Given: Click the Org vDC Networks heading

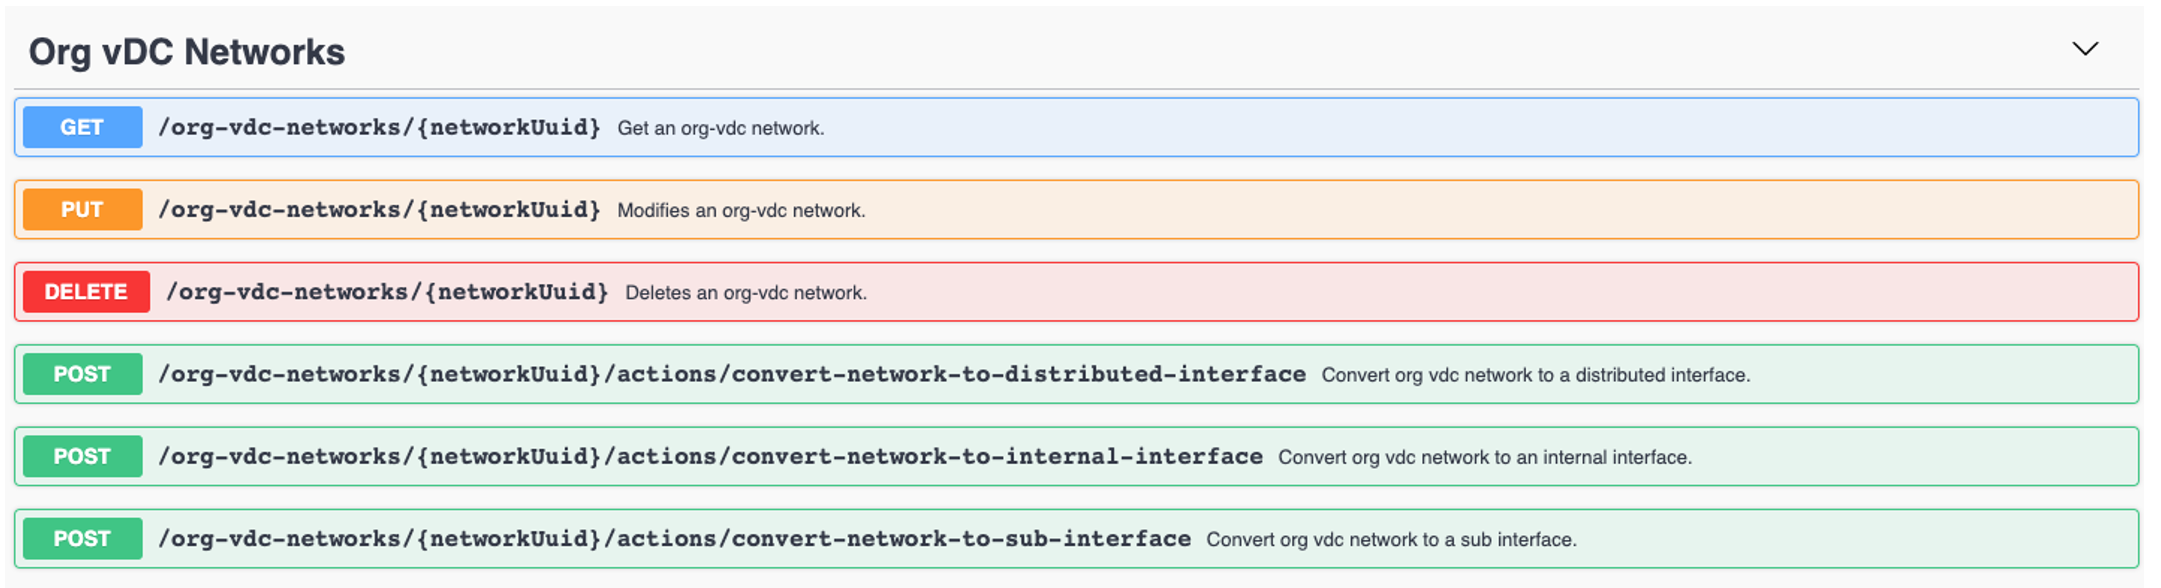Looking at the screenshot, I should click(186, 52).
